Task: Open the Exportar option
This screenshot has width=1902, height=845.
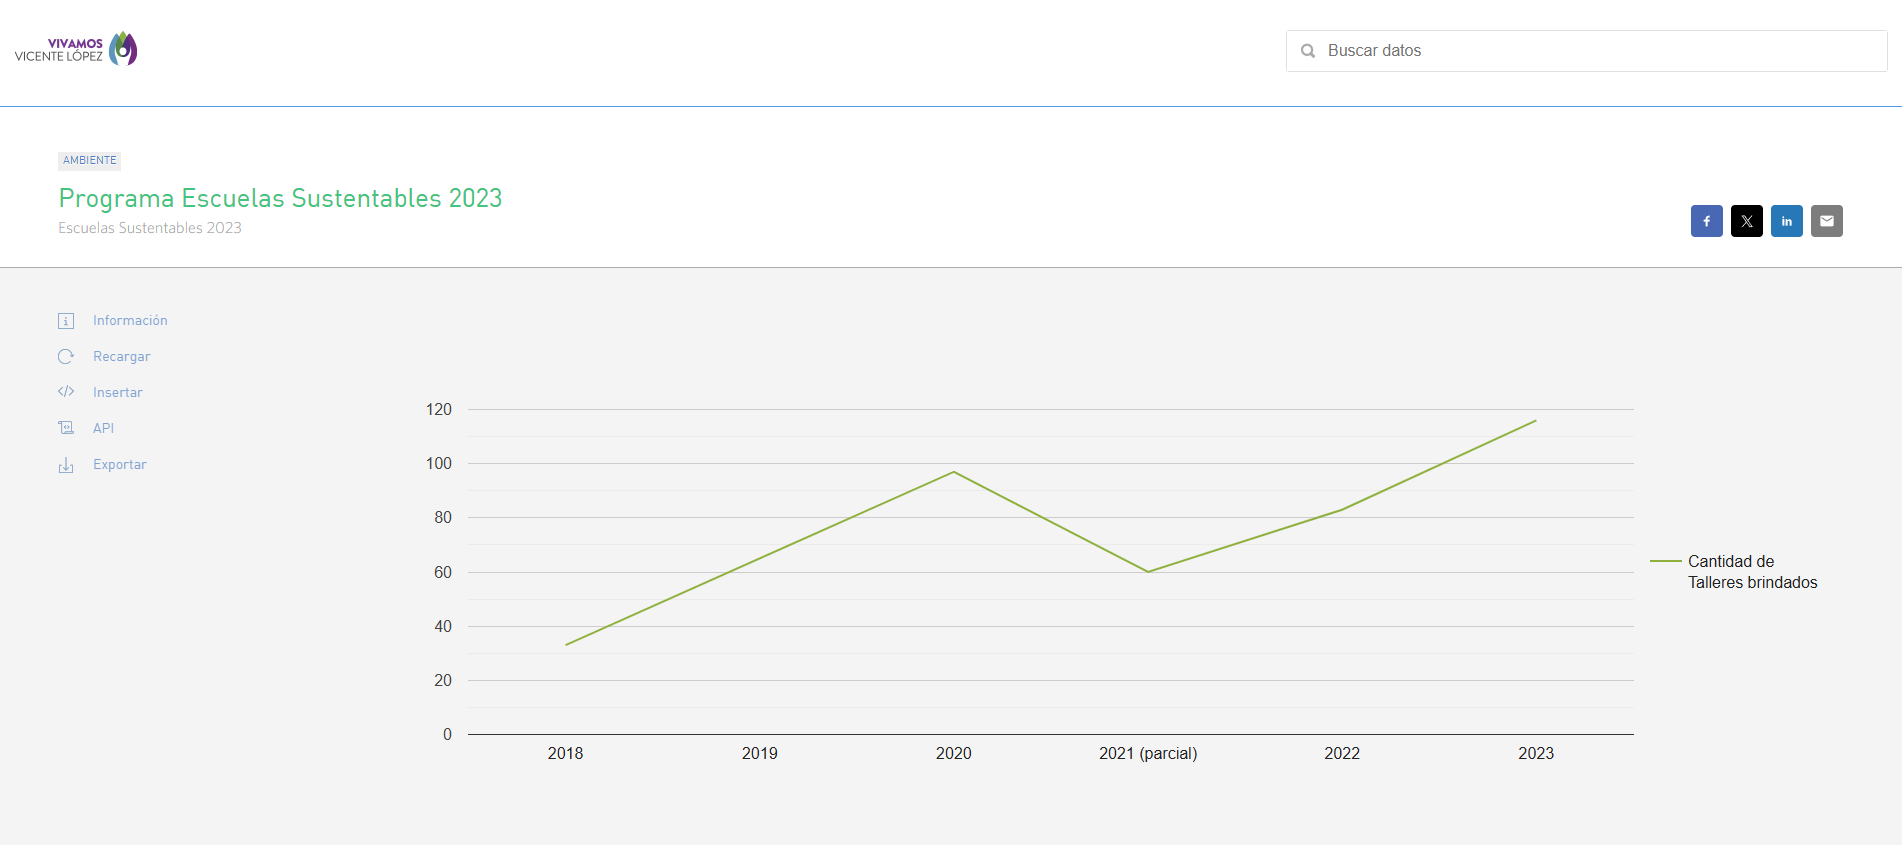Action: [120, 465]
